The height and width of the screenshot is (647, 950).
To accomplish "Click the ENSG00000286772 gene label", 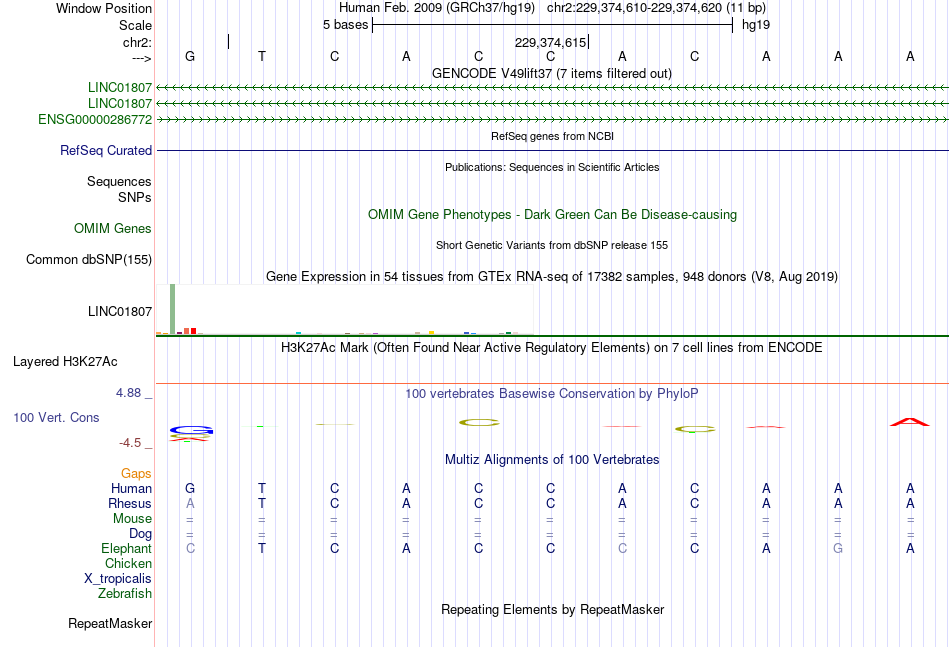I will coord(95,119).
